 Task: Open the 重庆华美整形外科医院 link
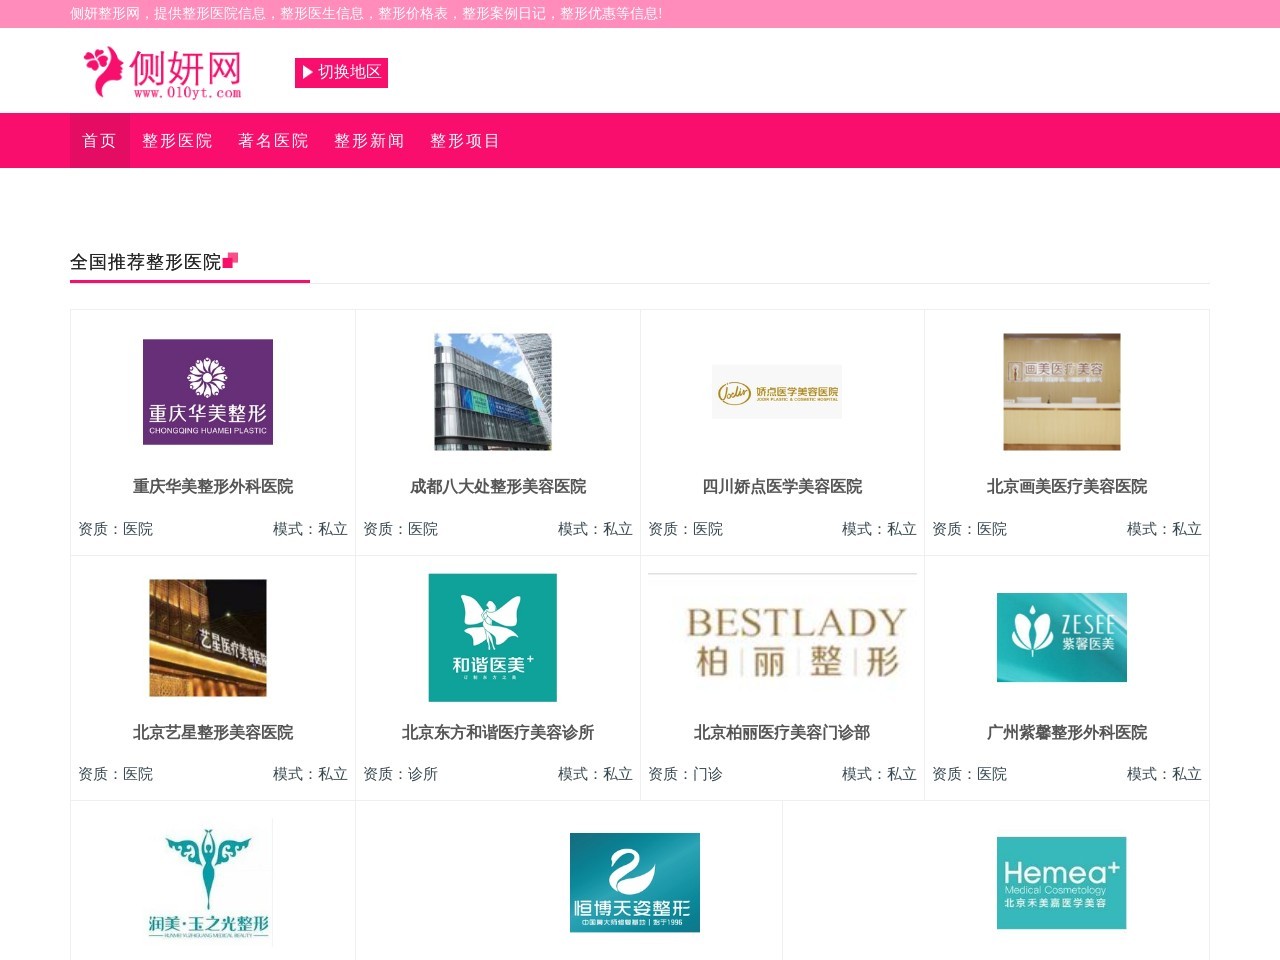(x=213, y=486)
